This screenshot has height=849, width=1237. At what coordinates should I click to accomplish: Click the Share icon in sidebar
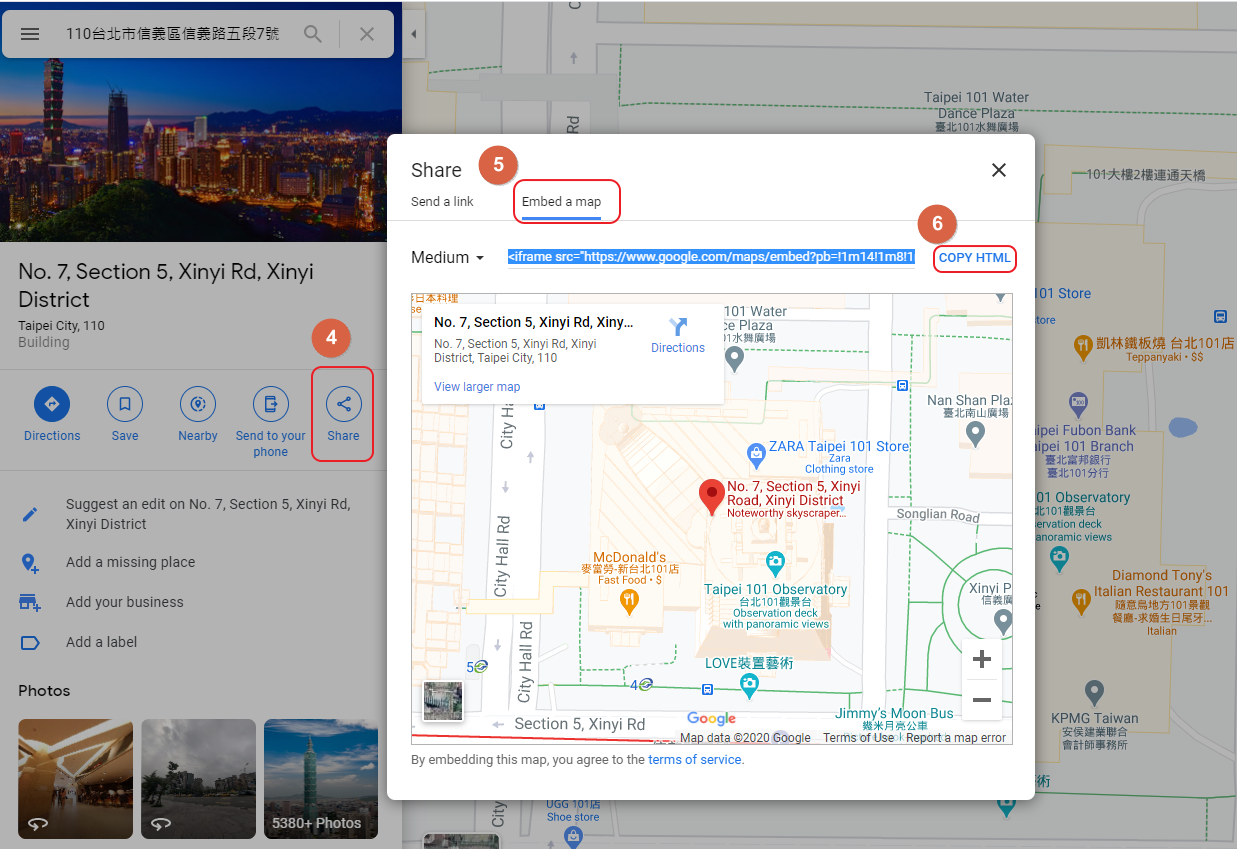tap(343, 404)
